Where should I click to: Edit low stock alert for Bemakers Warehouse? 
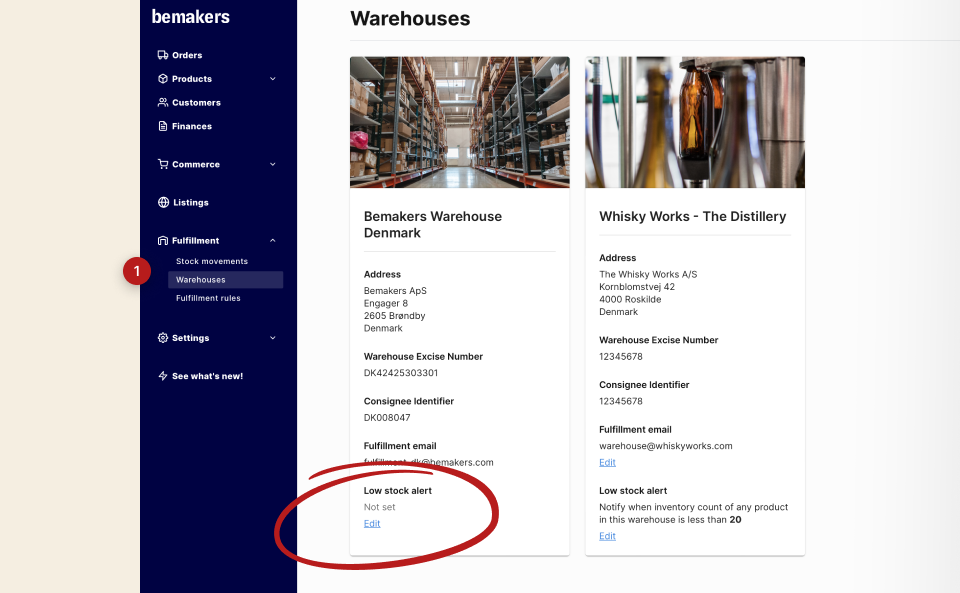tap(372, 524)
